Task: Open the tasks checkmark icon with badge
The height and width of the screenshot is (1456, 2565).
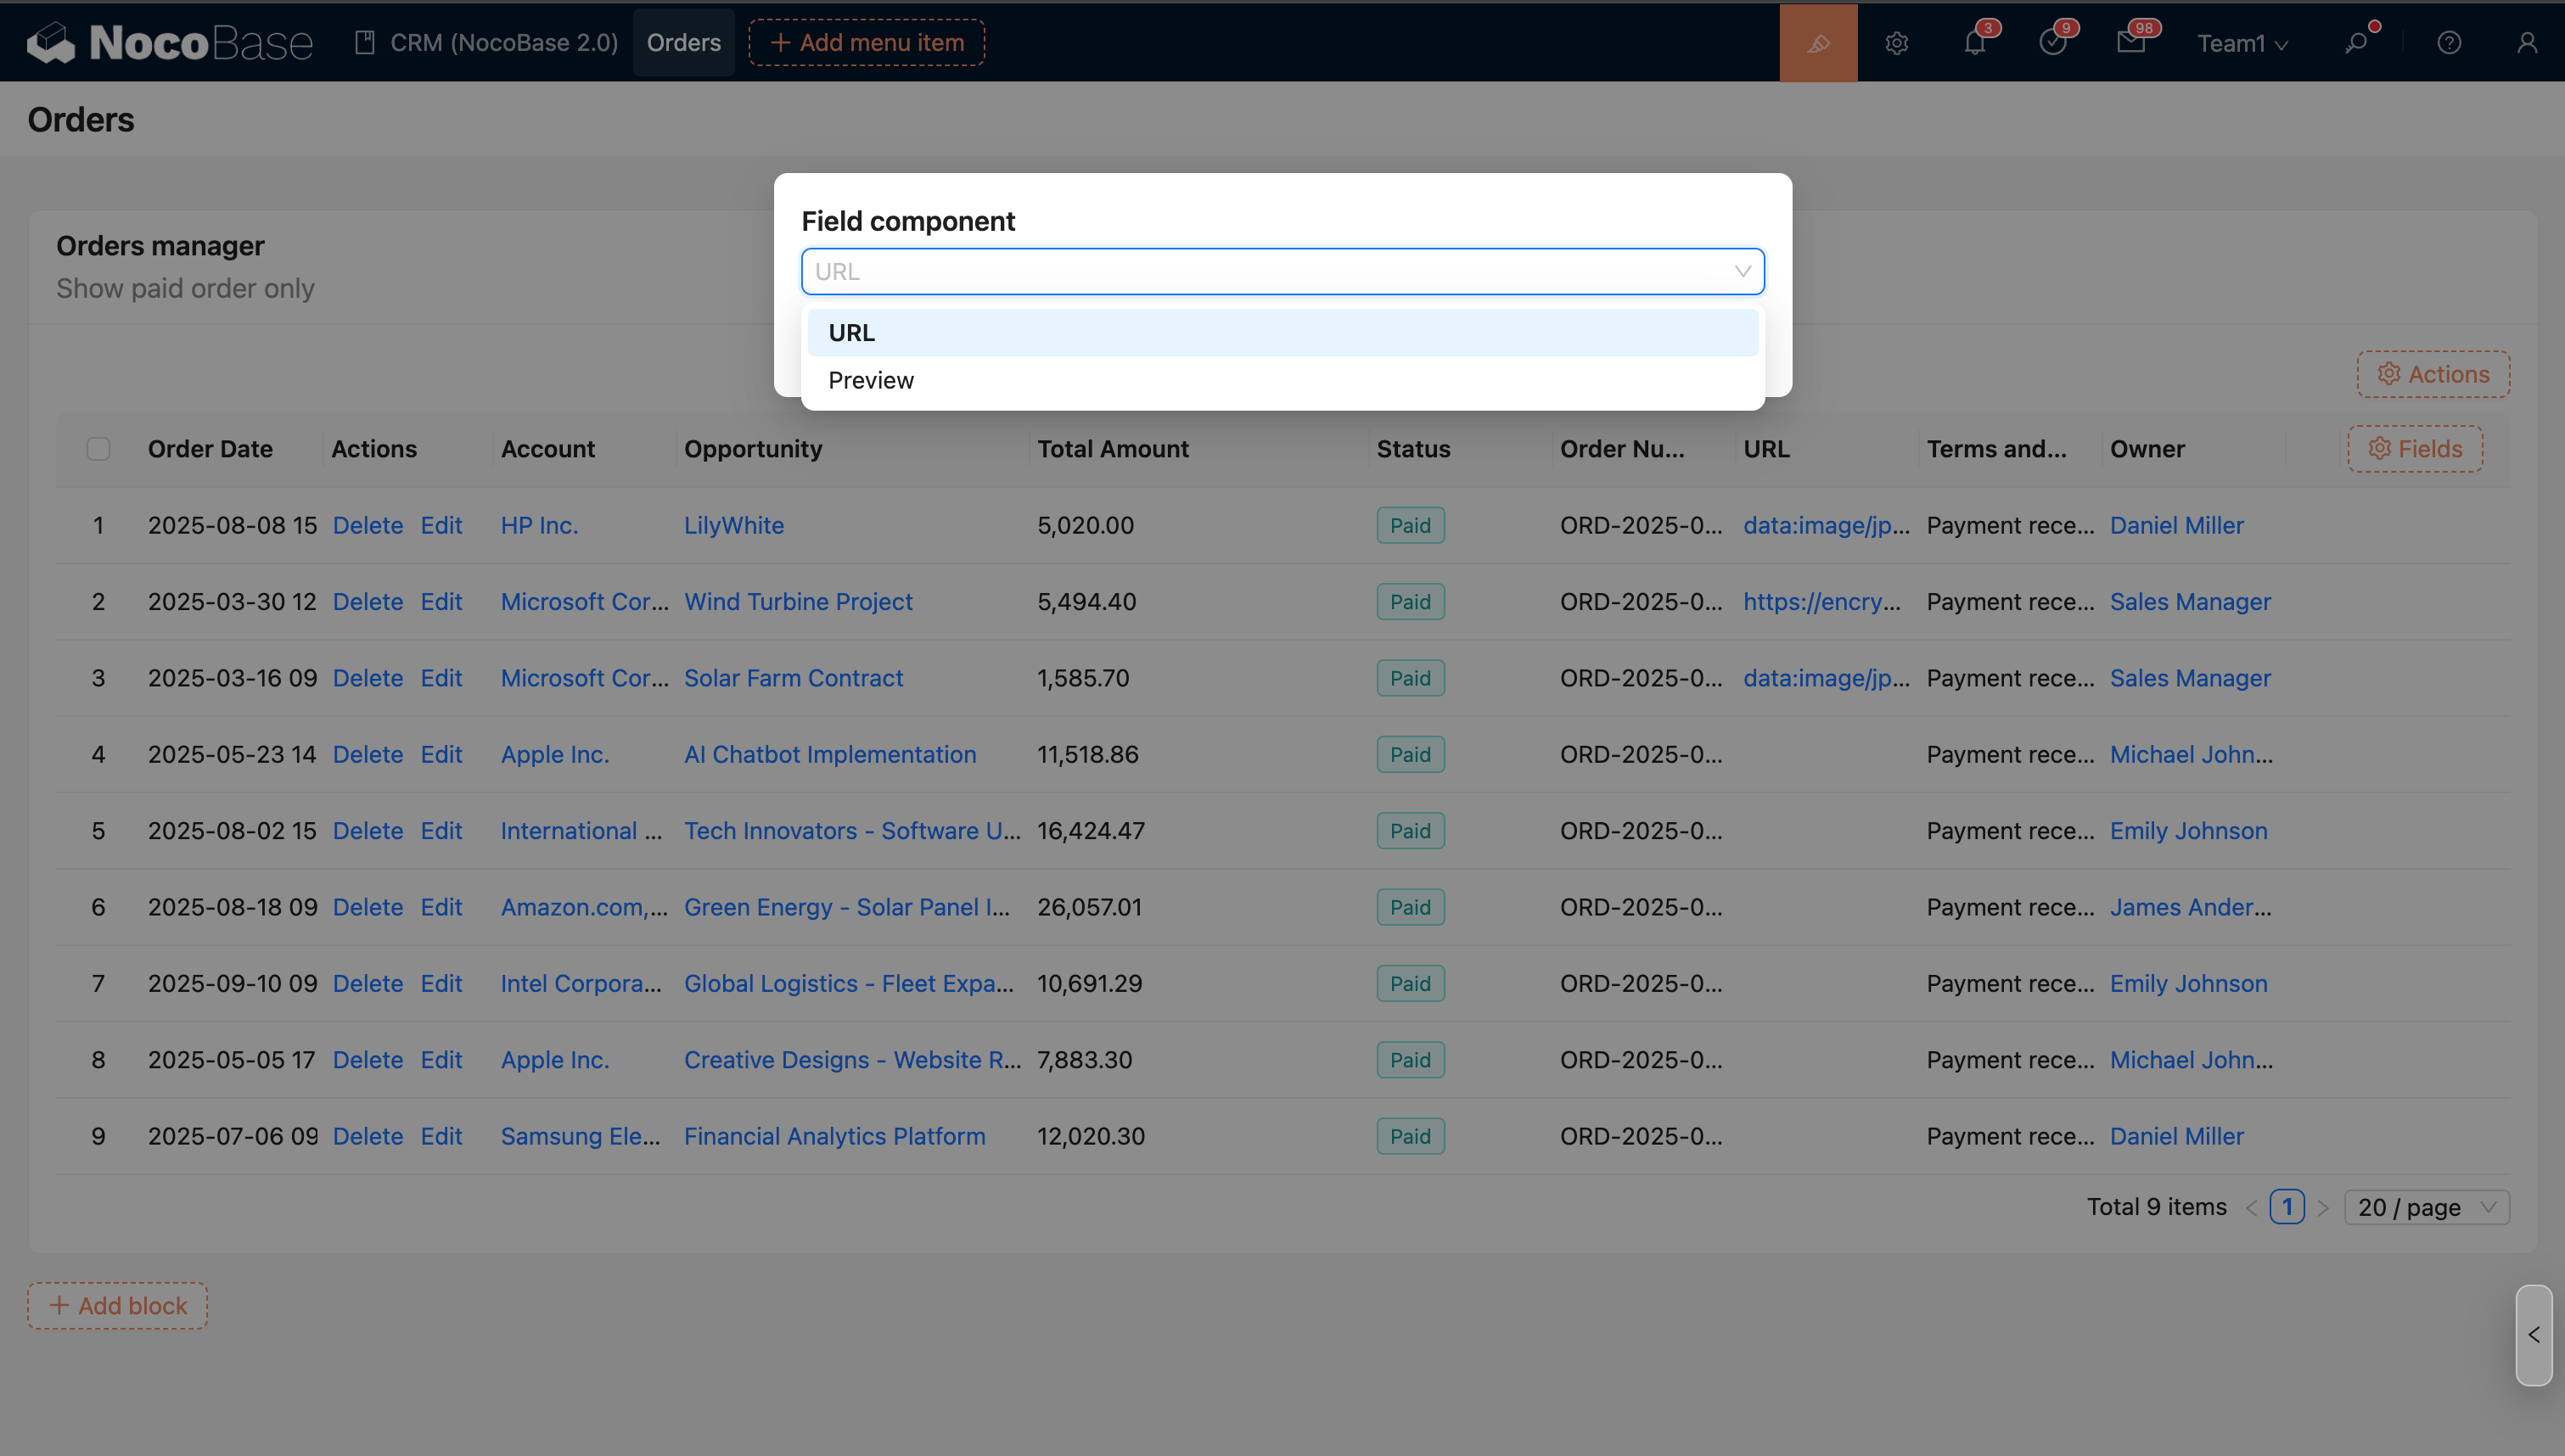Action: 2052,43
